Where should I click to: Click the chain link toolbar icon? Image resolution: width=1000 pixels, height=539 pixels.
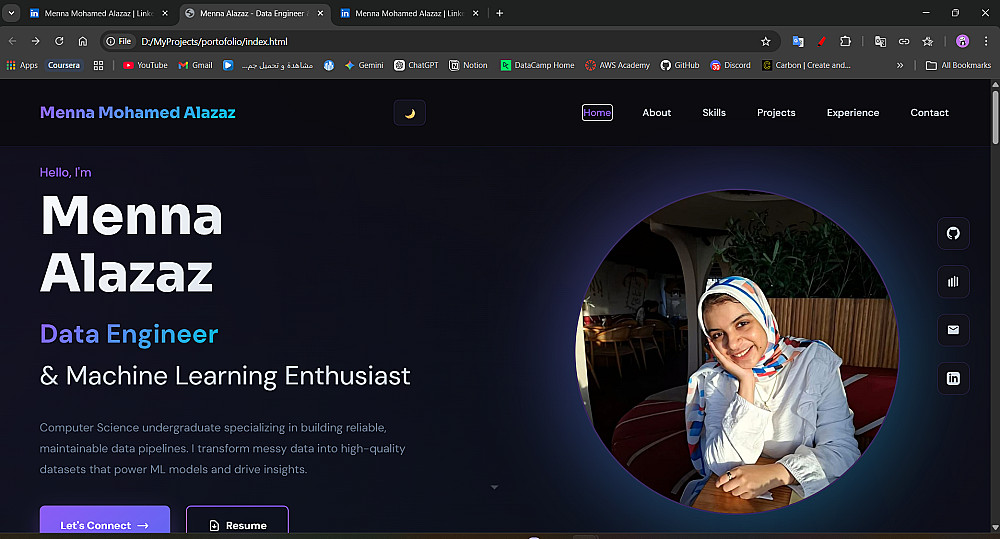904,41
